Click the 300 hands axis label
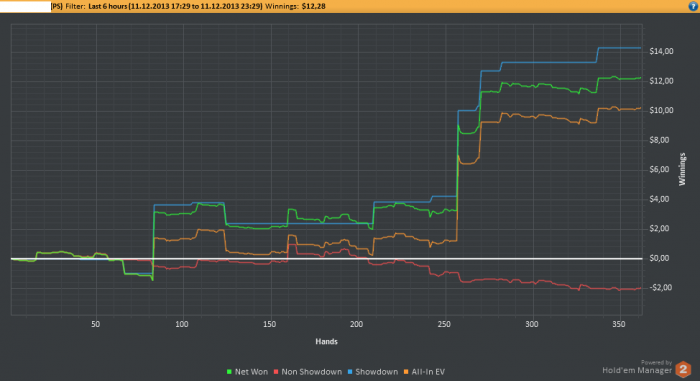 click(x=532, y=324)
